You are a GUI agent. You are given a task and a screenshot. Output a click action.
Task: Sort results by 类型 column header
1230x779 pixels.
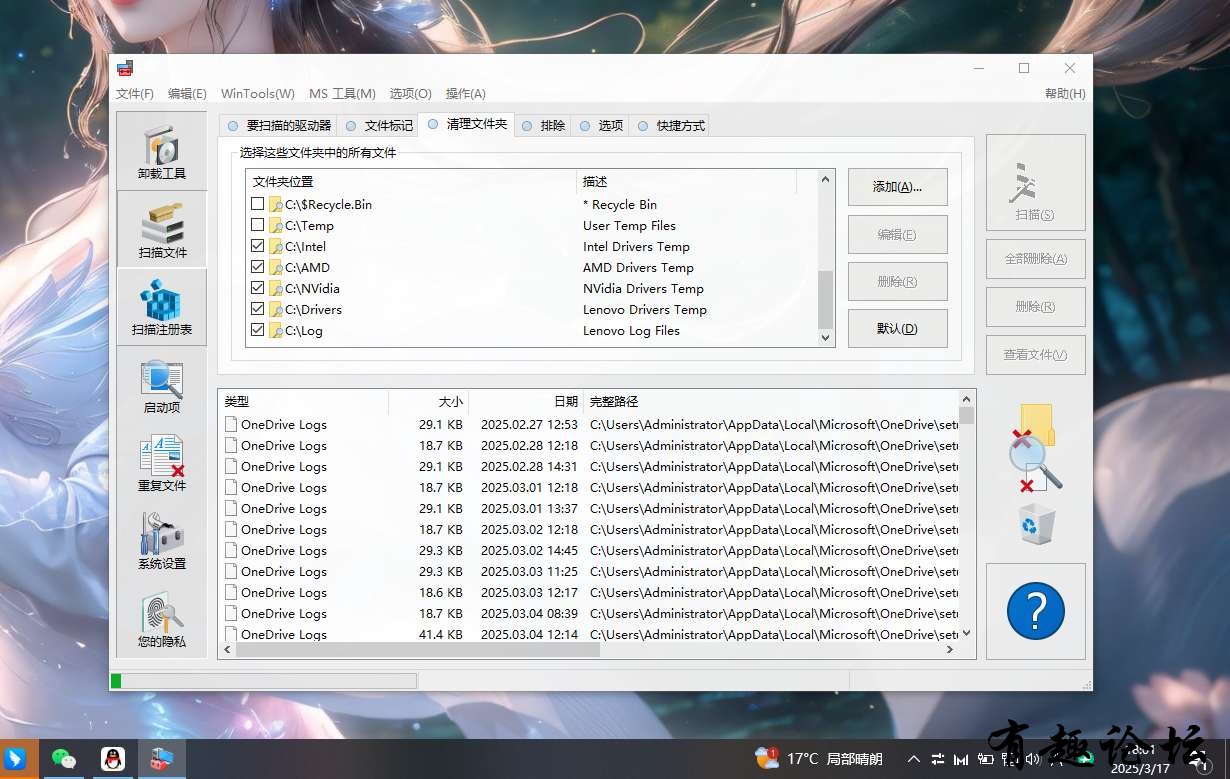[x=303, y=402]
